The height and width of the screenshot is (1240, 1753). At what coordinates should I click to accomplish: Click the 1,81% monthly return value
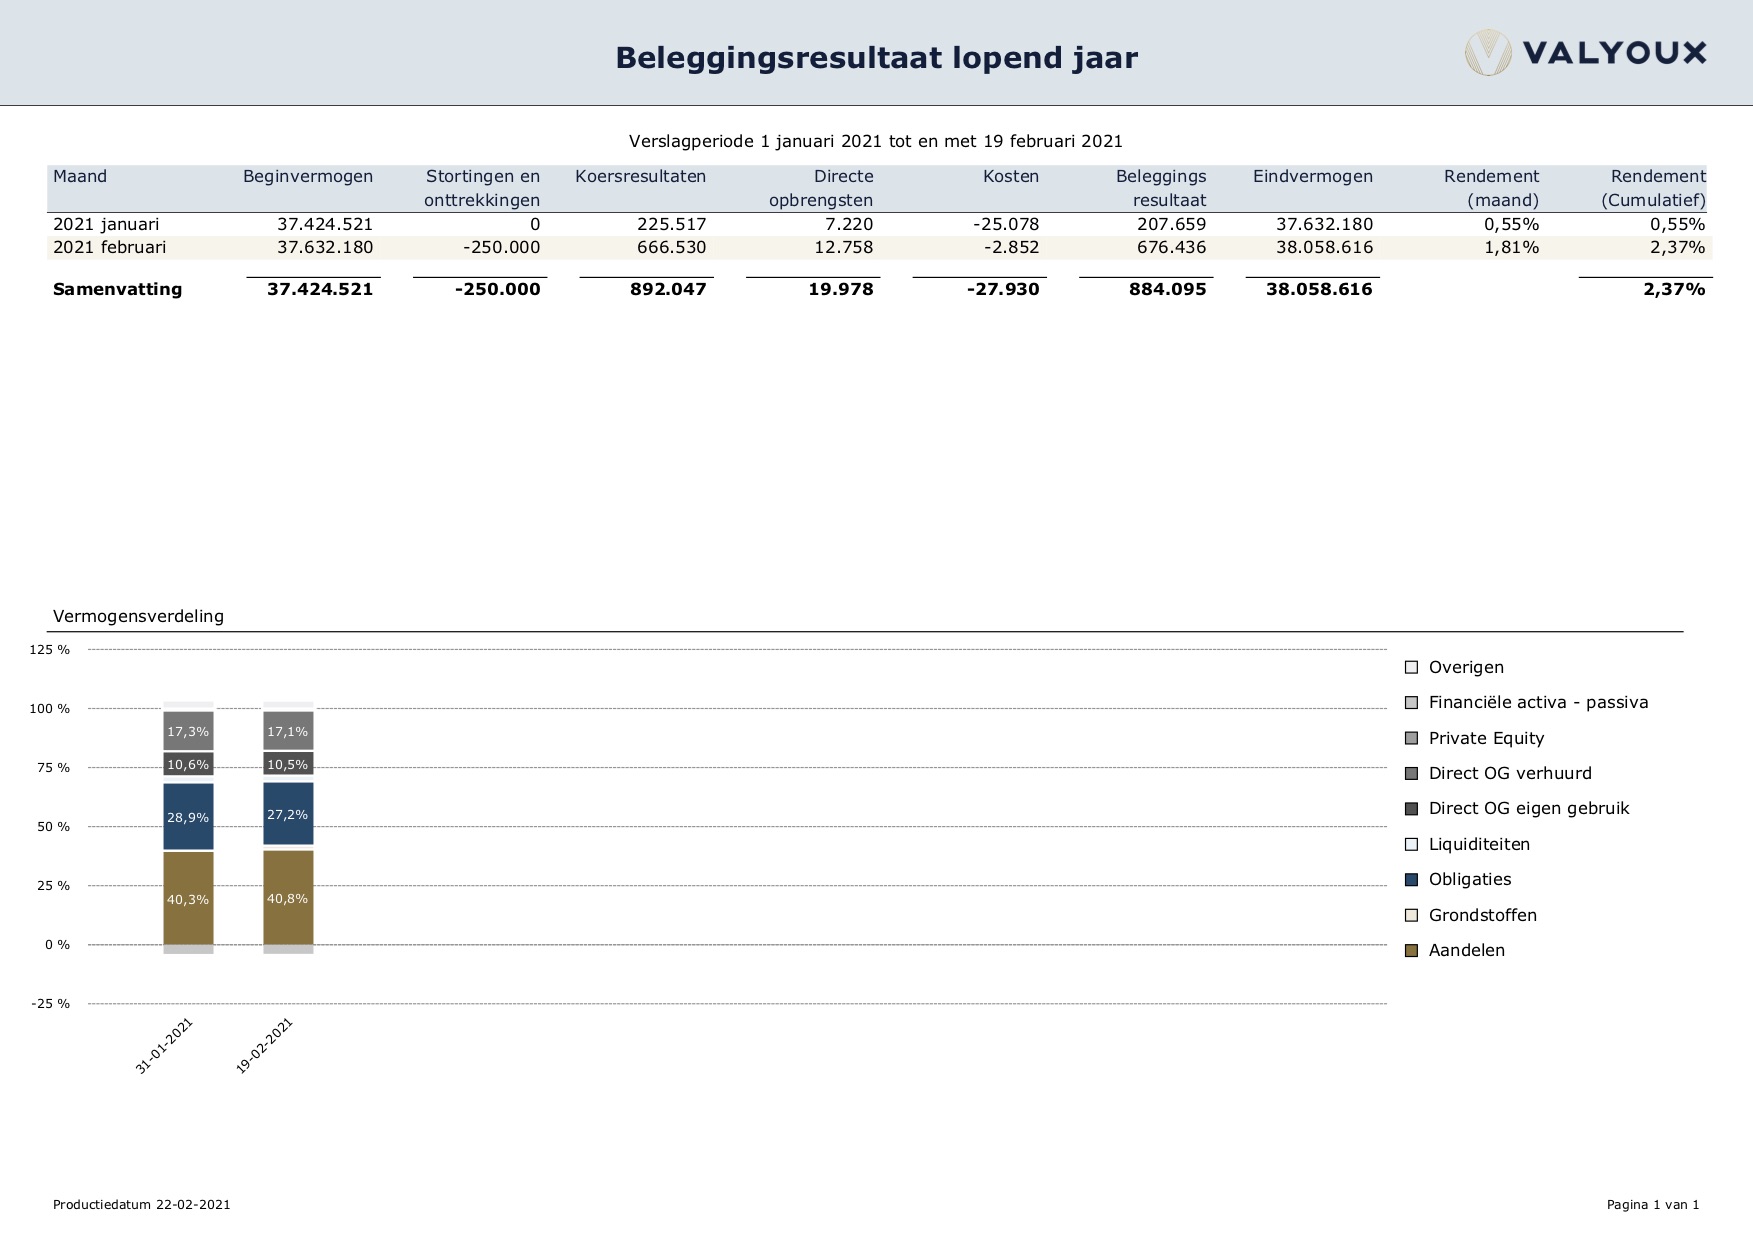[1511, 247]
